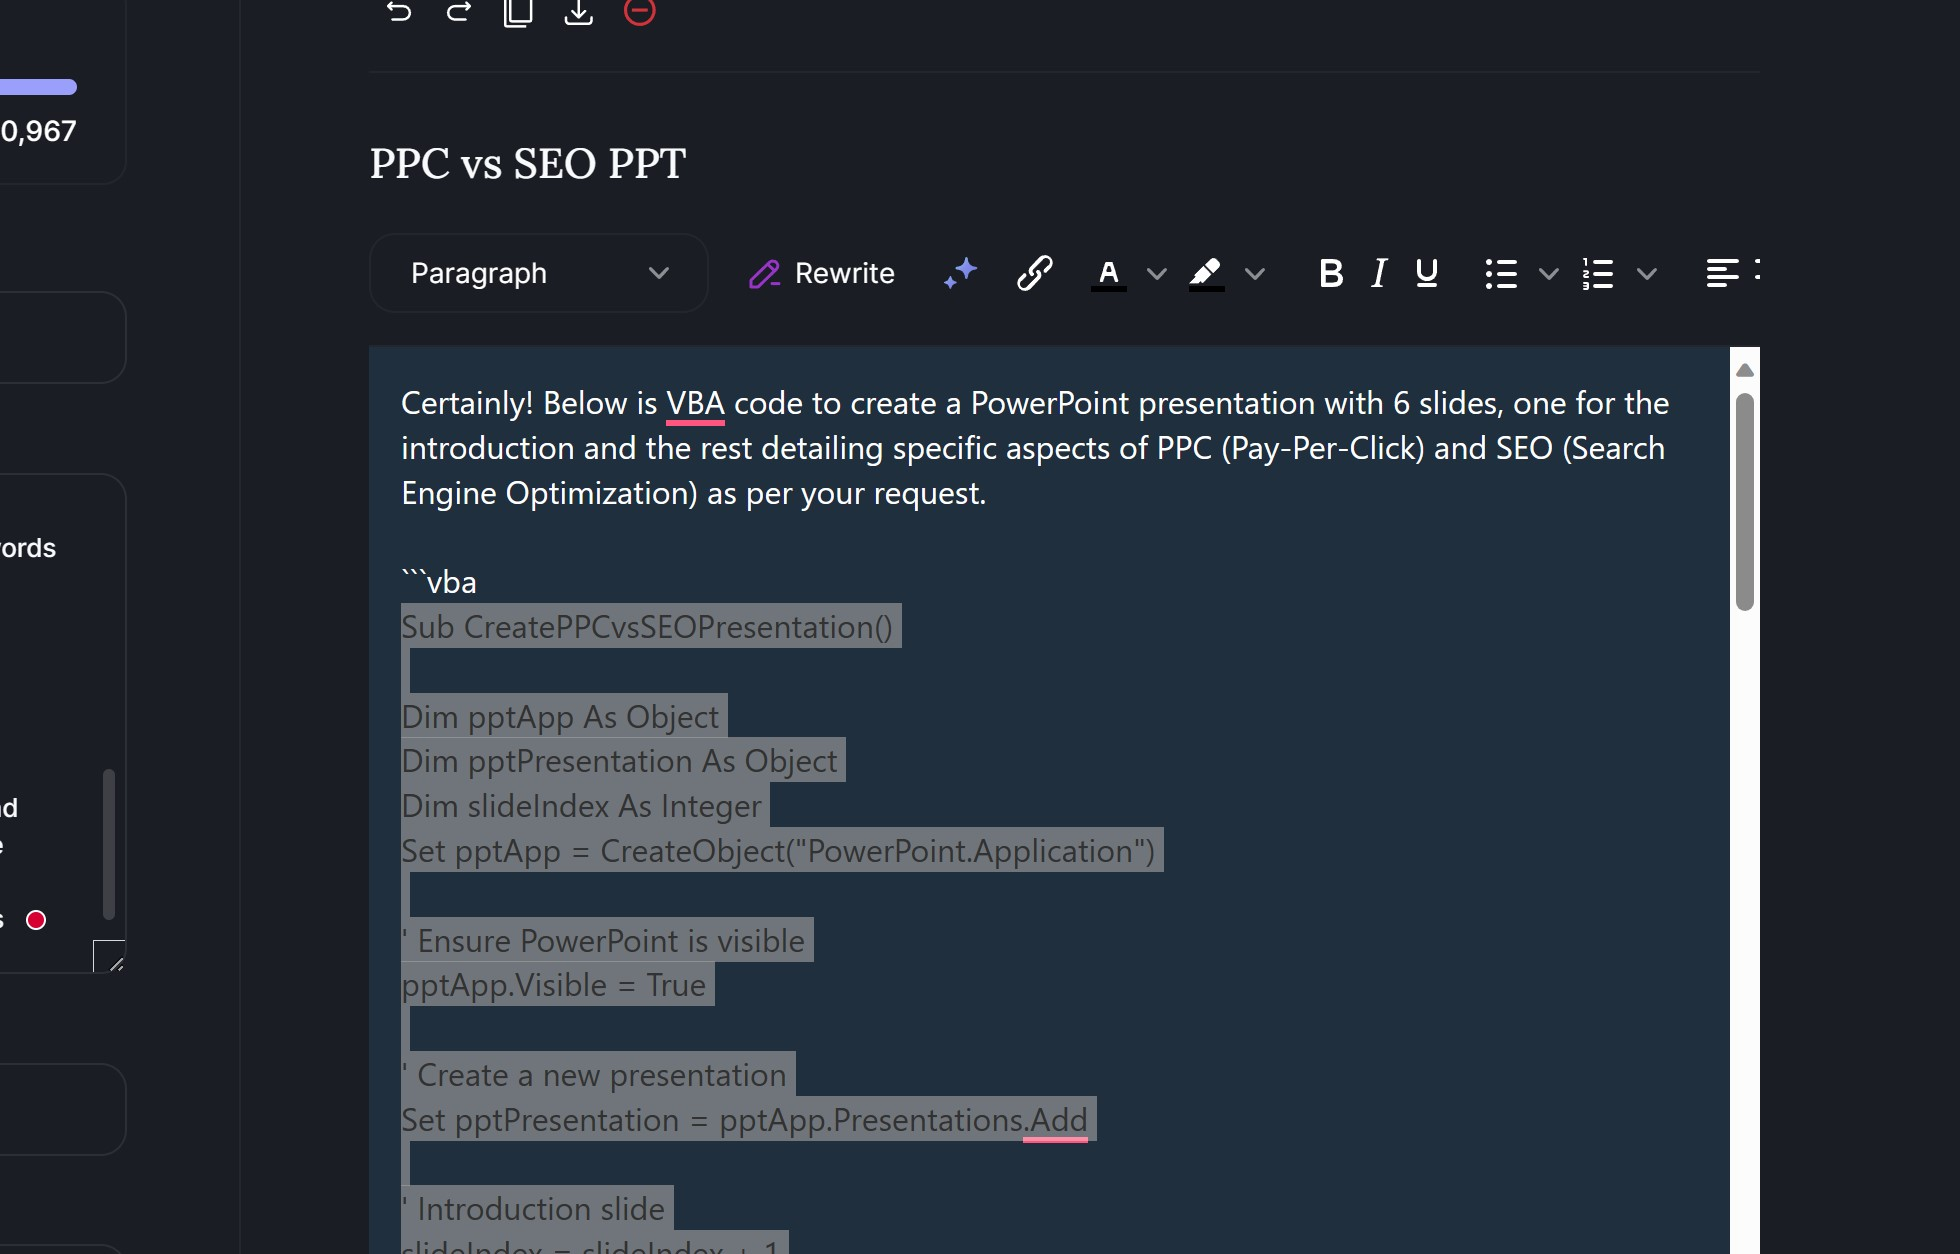Viewport: 1960px width, 1254px height.
Task: Set text alignment to left
Action: click(x=1722, y=273)
